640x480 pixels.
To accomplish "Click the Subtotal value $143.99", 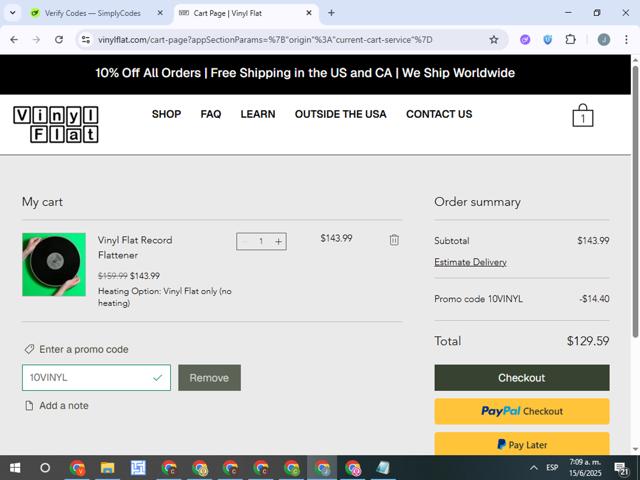I will 593,240.
